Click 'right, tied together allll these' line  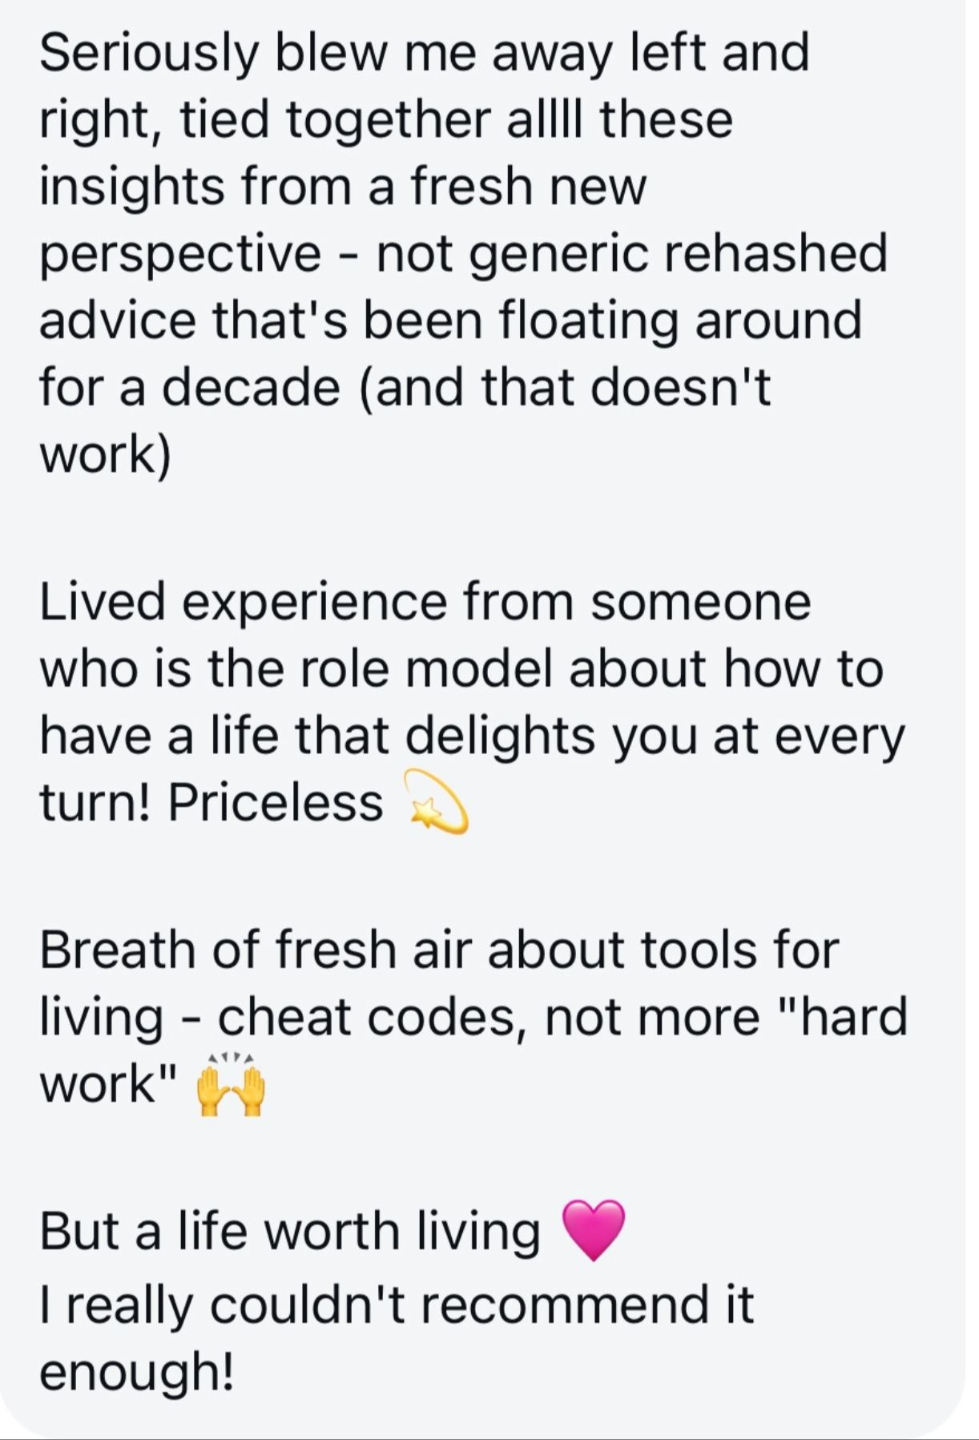[x=386, y=120]
